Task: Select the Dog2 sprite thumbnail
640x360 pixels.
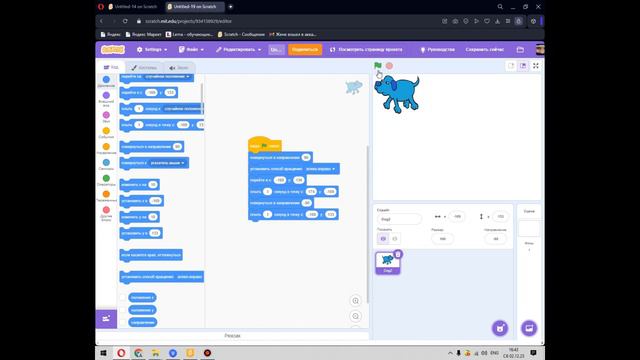Action: pyautogui.click(x=387, y=263)
